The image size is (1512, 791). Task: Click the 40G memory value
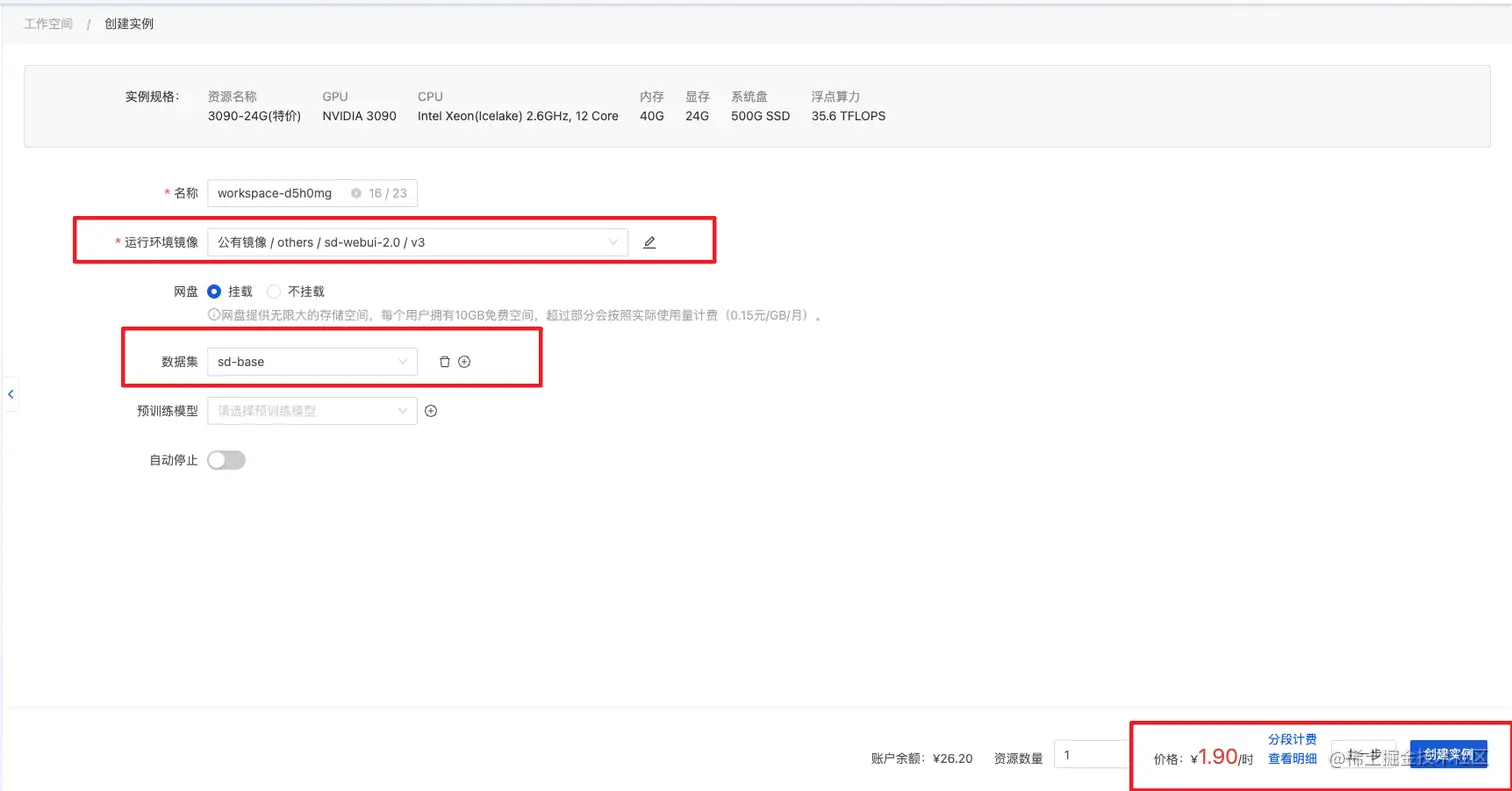tap(652, 116)
